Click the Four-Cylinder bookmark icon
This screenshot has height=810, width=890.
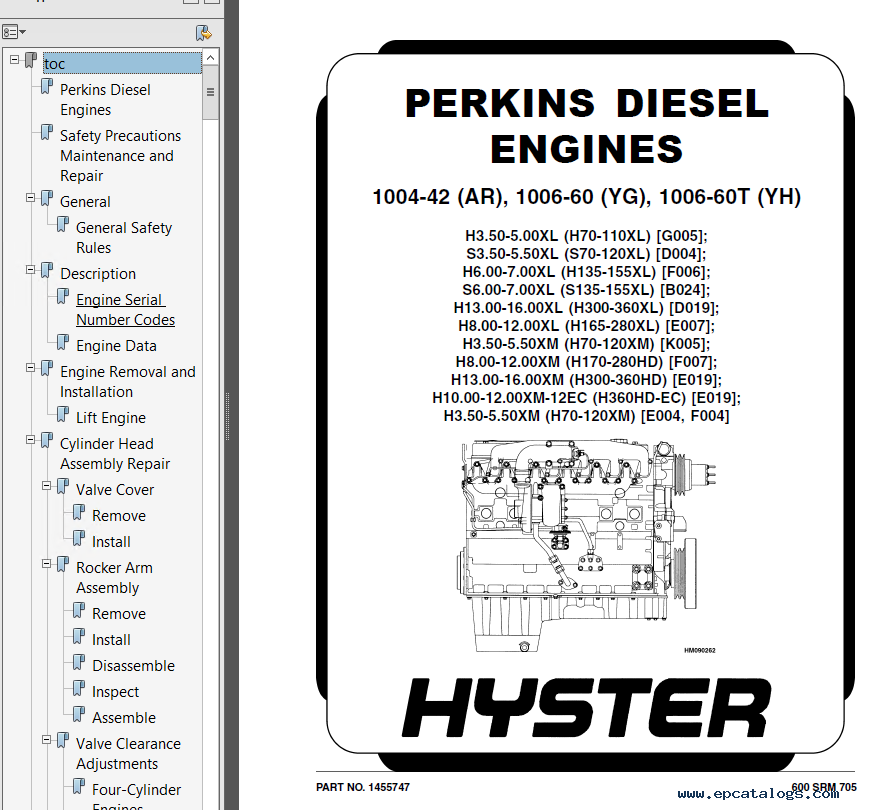(79, 787)
